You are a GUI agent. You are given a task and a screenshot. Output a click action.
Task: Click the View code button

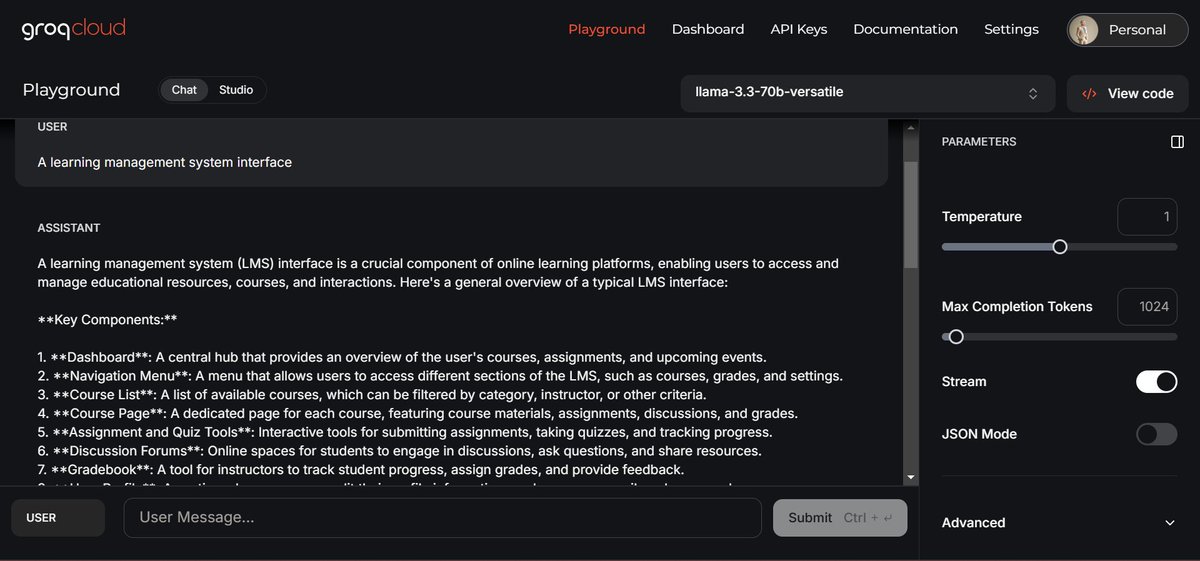[1127, 93]
